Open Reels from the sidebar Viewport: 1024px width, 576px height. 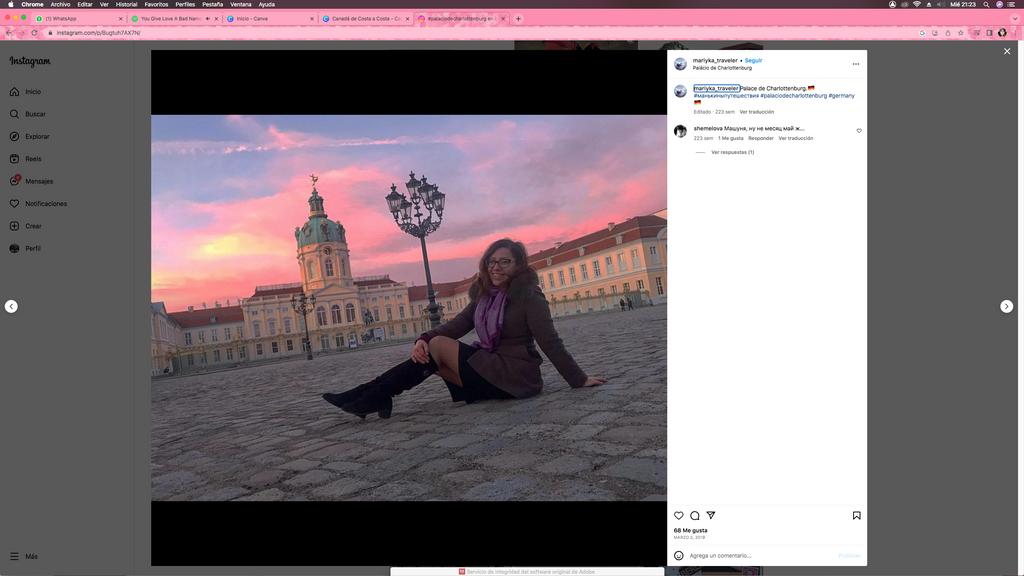point(26,159)
